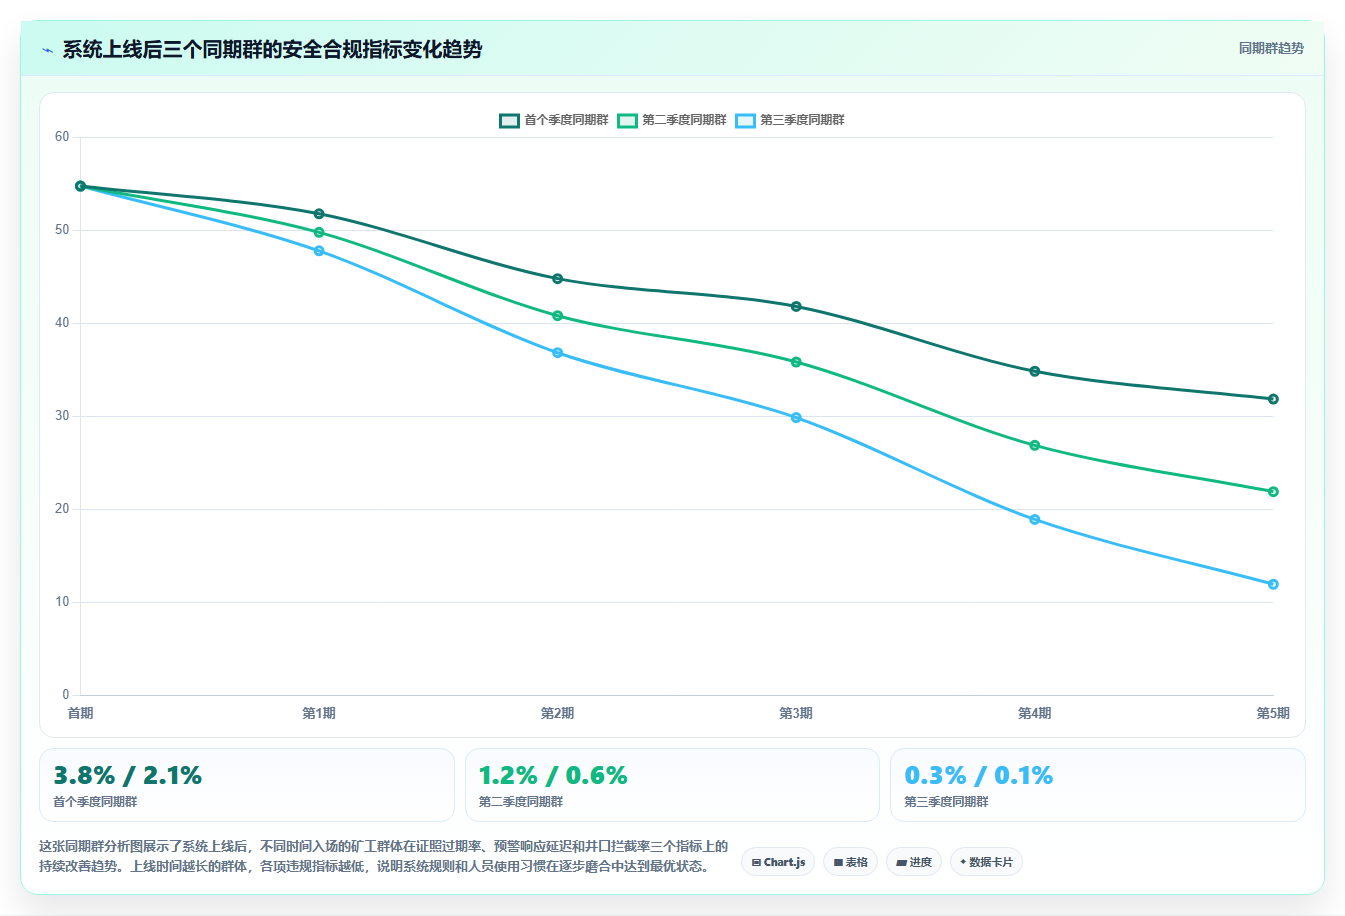Image resolution: width=1345 pixels, height=916 pixels.
Task: Select blue data point at 第1期
Action: coord(319,251)
